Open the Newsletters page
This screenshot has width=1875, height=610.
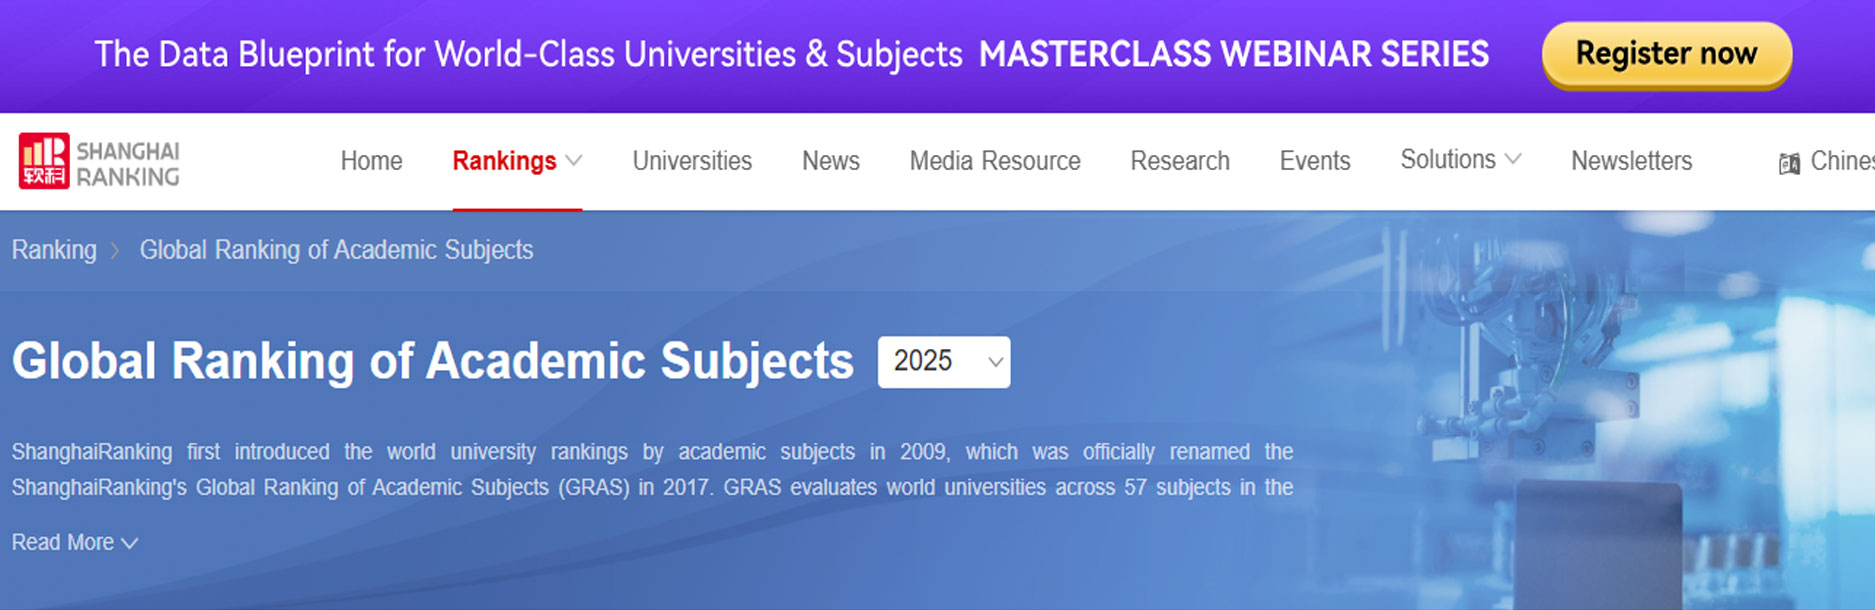1631,161
